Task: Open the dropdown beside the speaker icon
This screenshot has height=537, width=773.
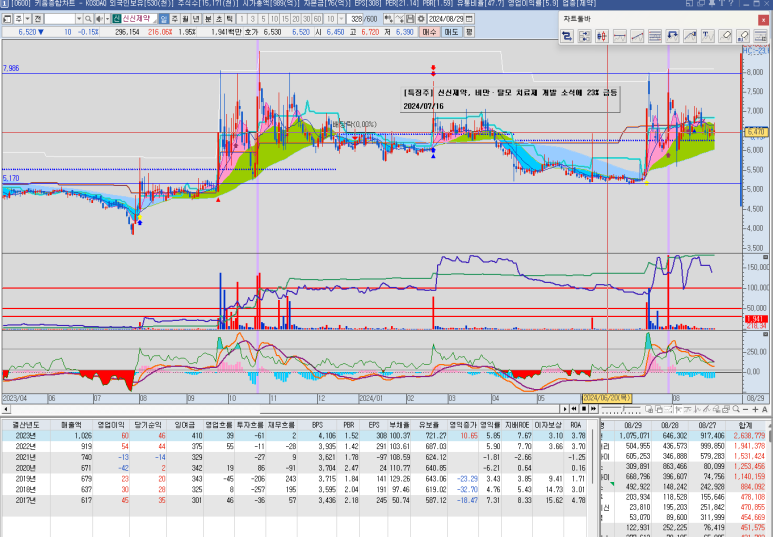Action: click(107, 19)
